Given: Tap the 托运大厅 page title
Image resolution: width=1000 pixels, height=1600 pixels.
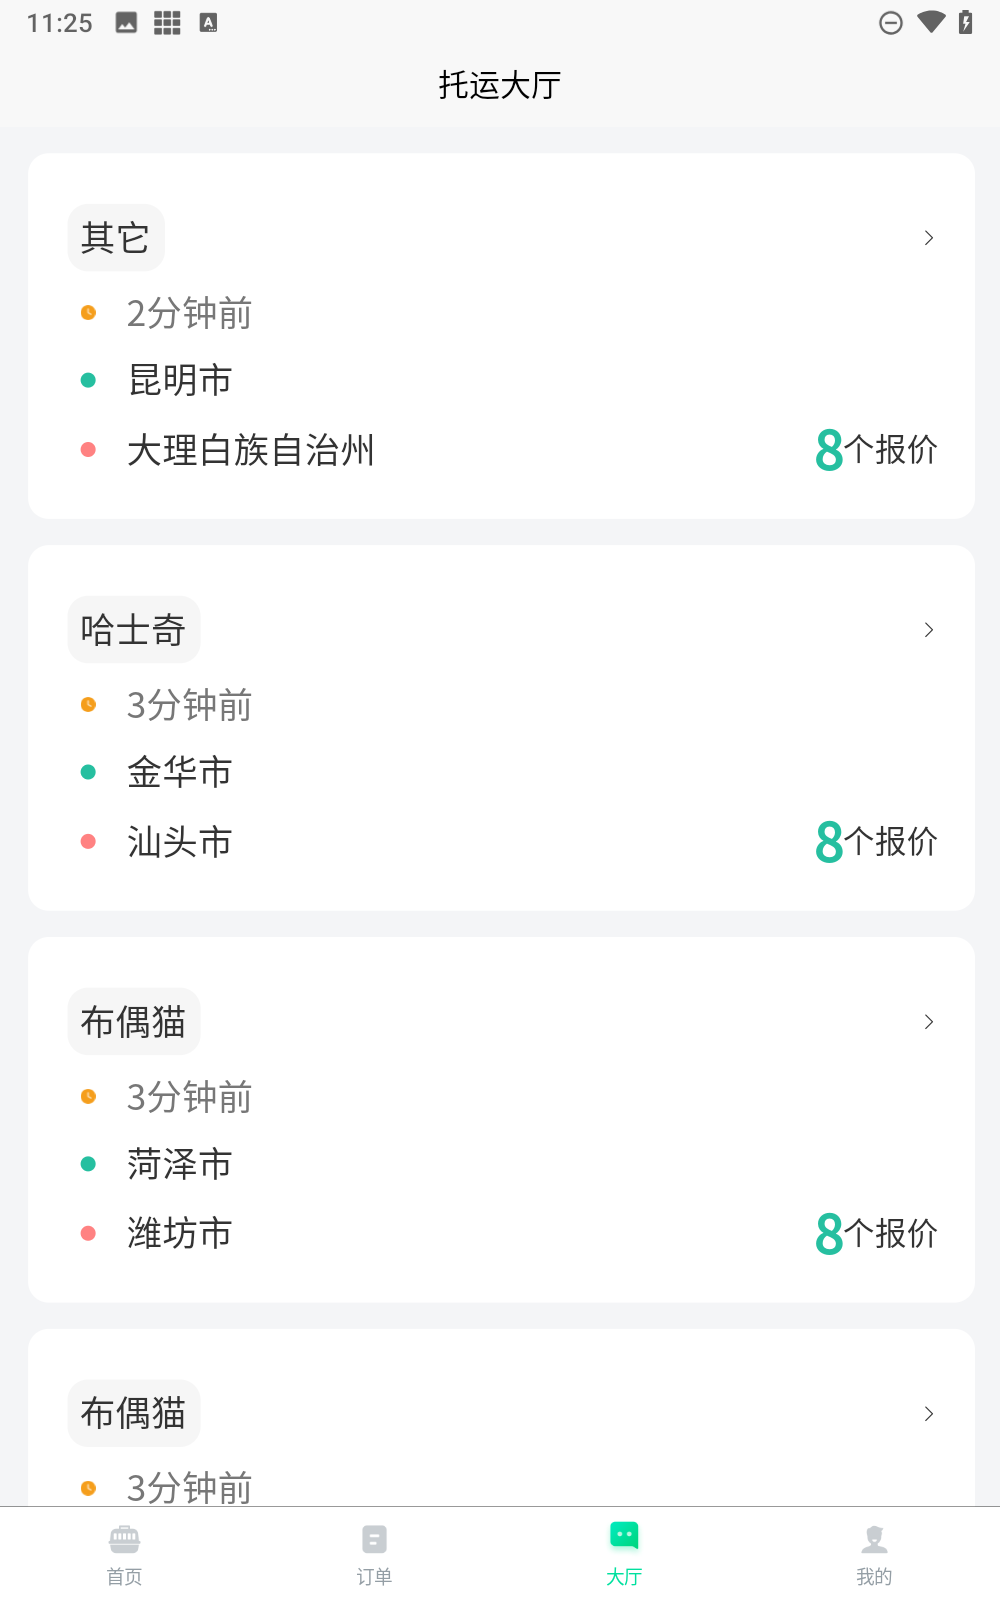Looking at the screenshot, I should [500, 85].
